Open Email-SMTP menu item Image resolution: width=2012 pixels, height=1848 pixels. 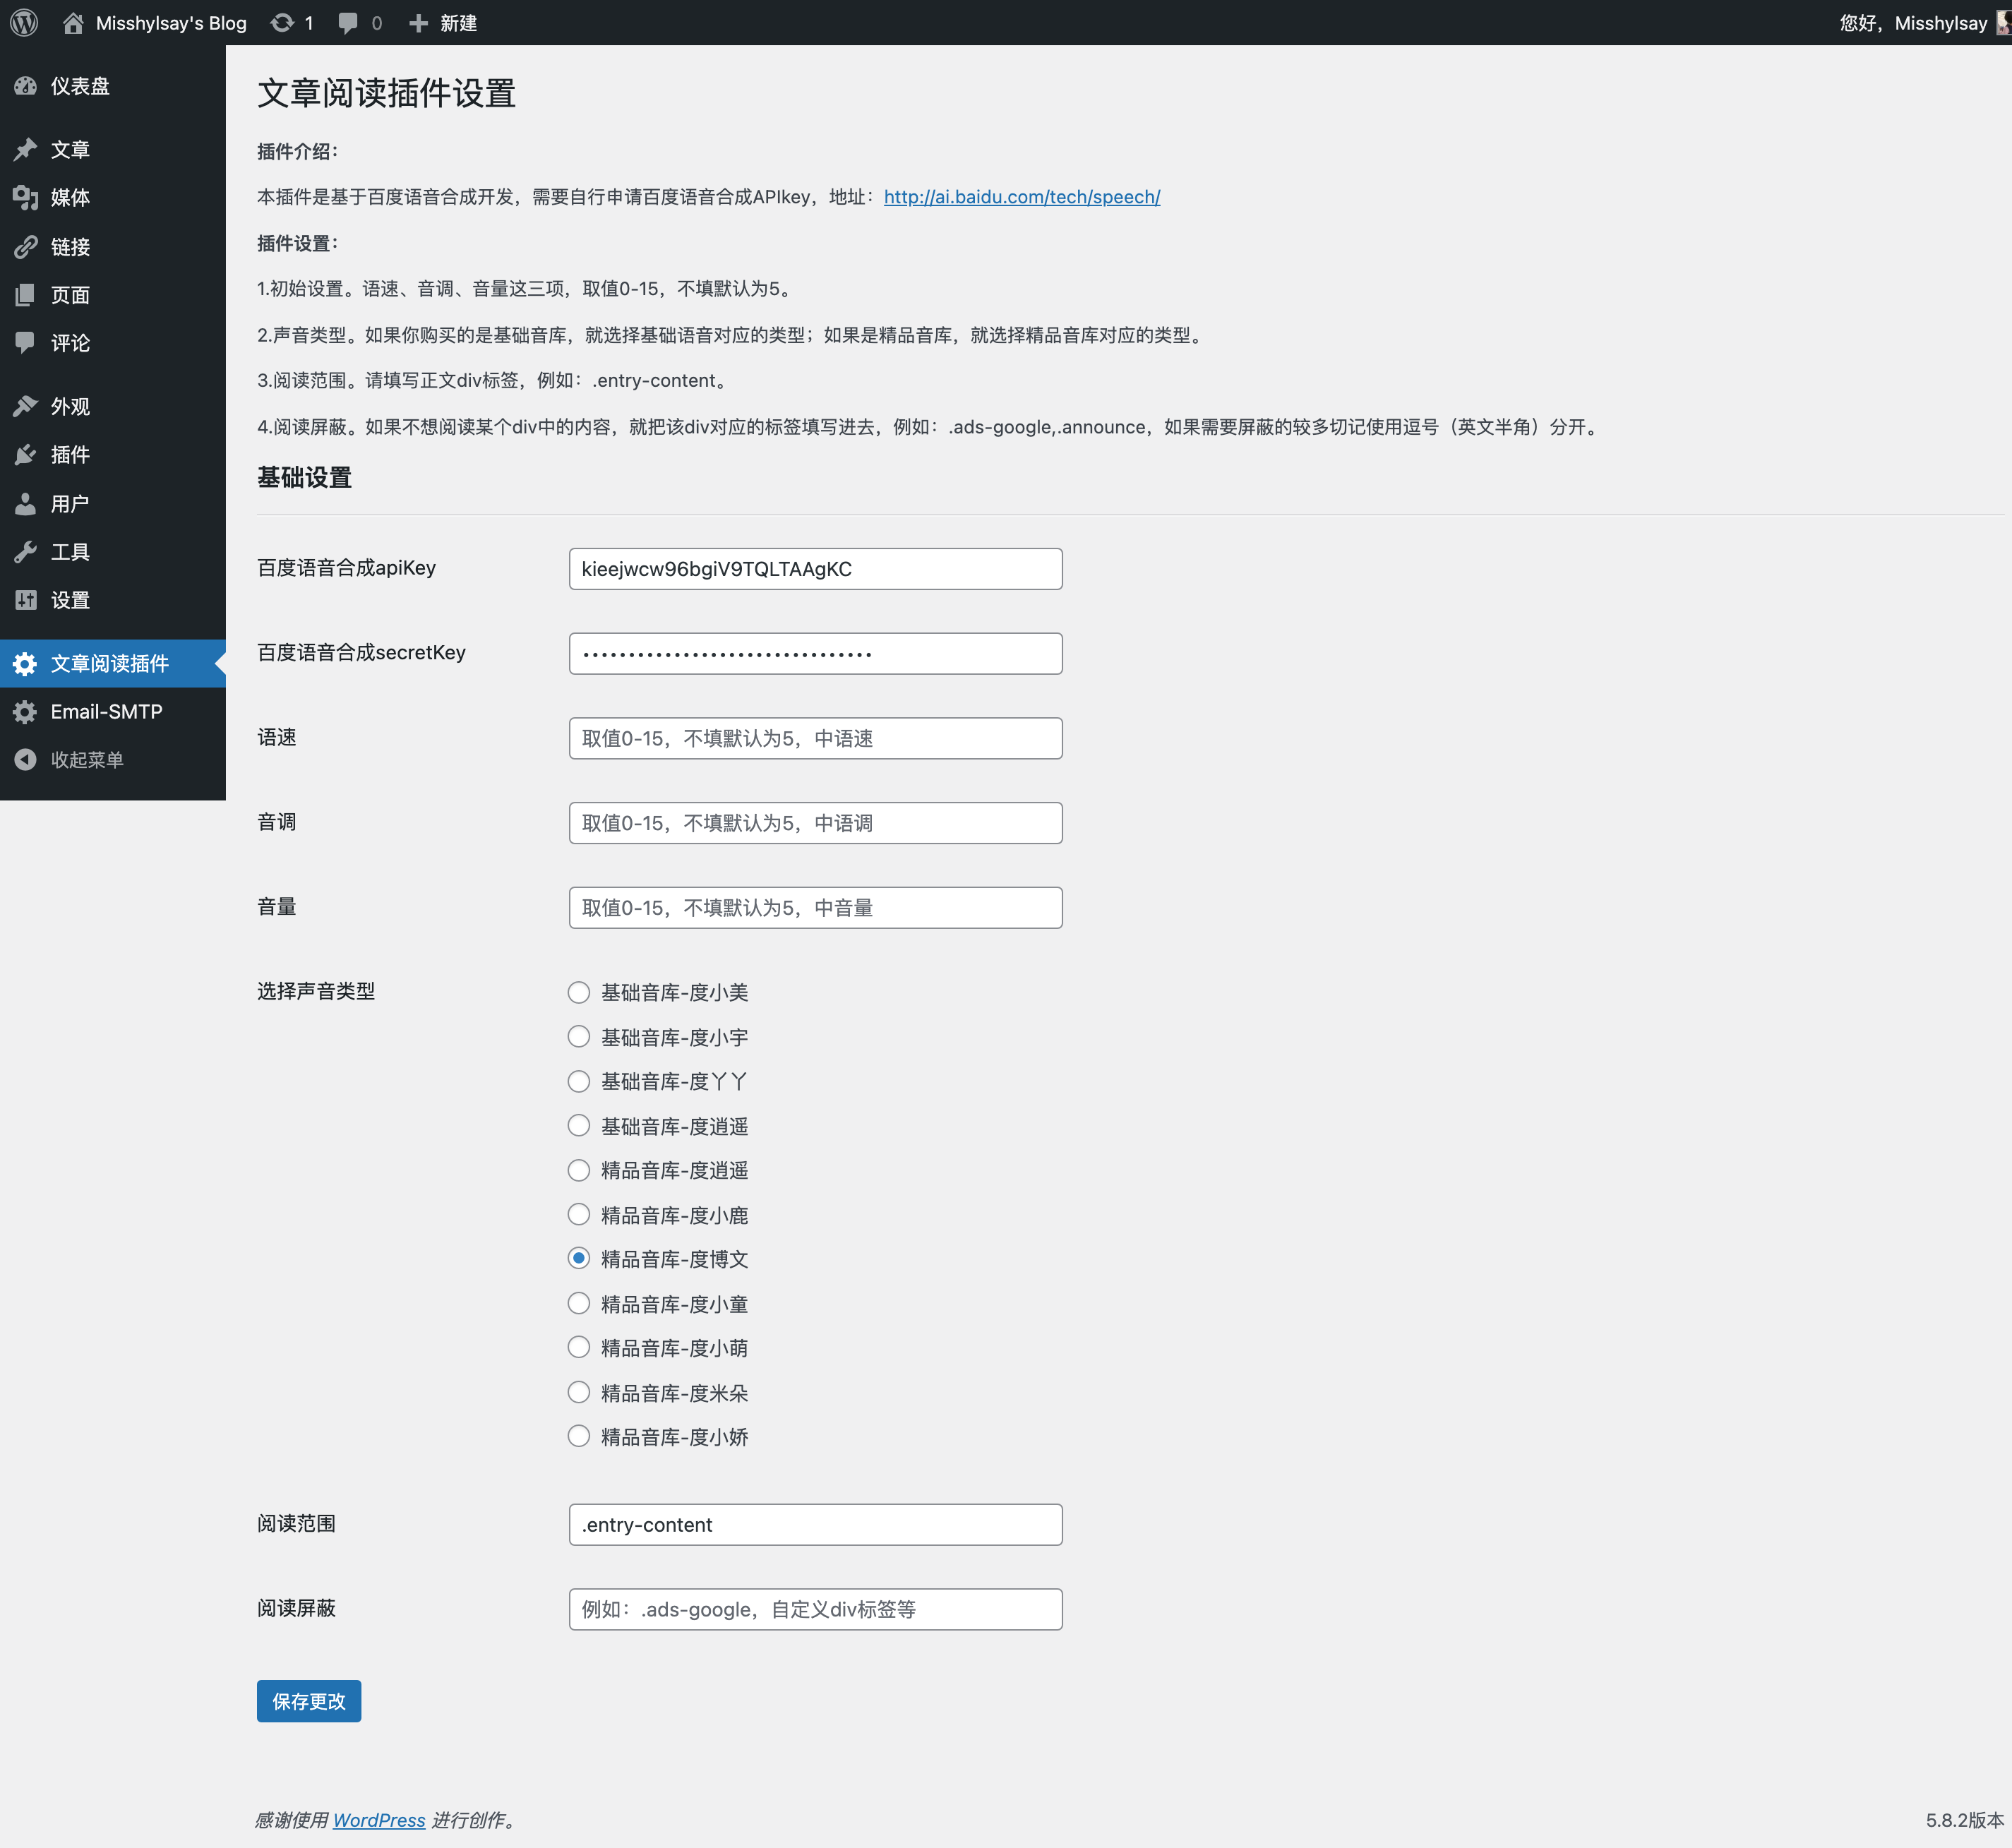point(106,711)
